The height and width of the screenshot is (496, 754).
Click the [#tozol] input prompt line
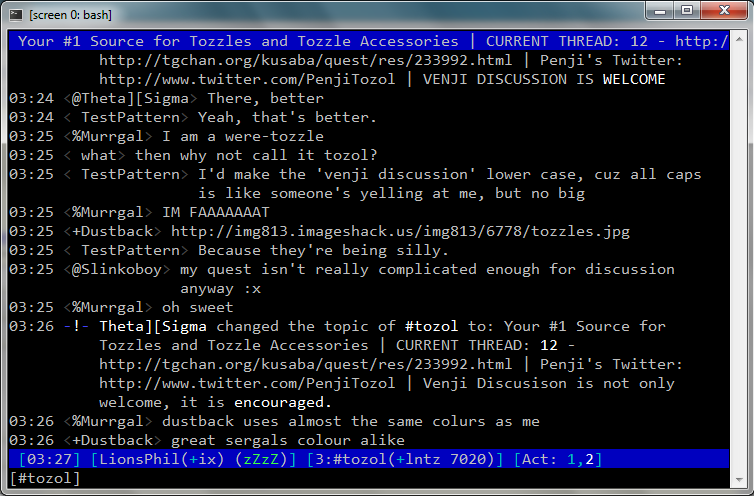coord(45,478)
